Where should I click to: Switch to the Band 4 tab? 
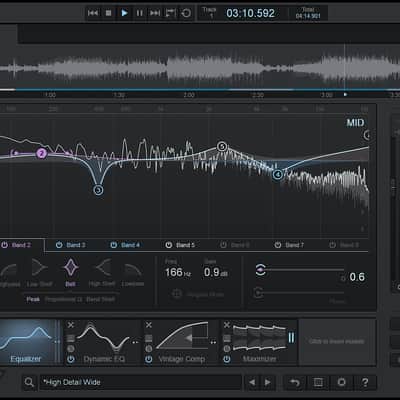pos(131,245)
